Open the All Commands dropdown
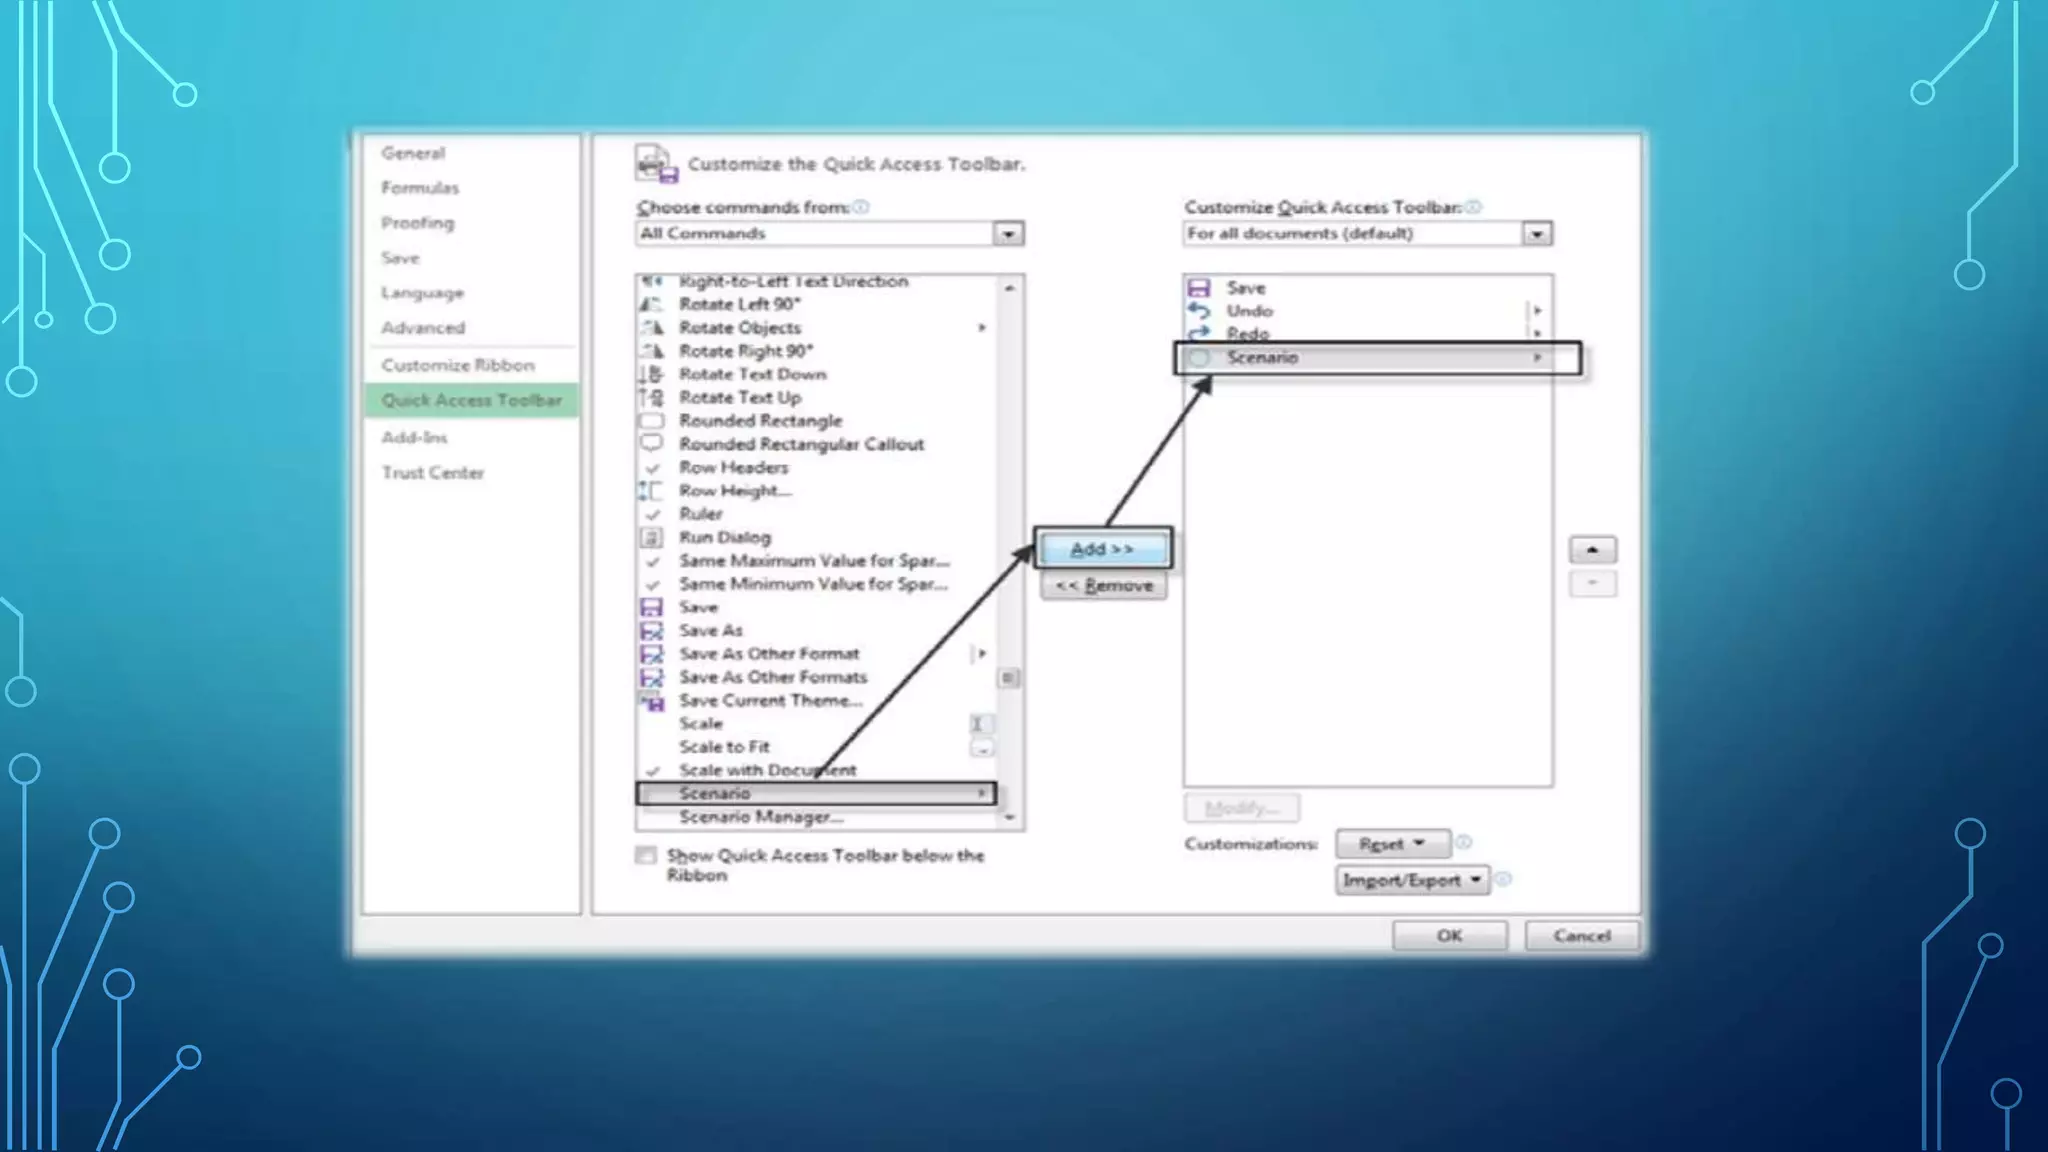Screen dimensions: 2048x1152 [x=1008, y=234]
